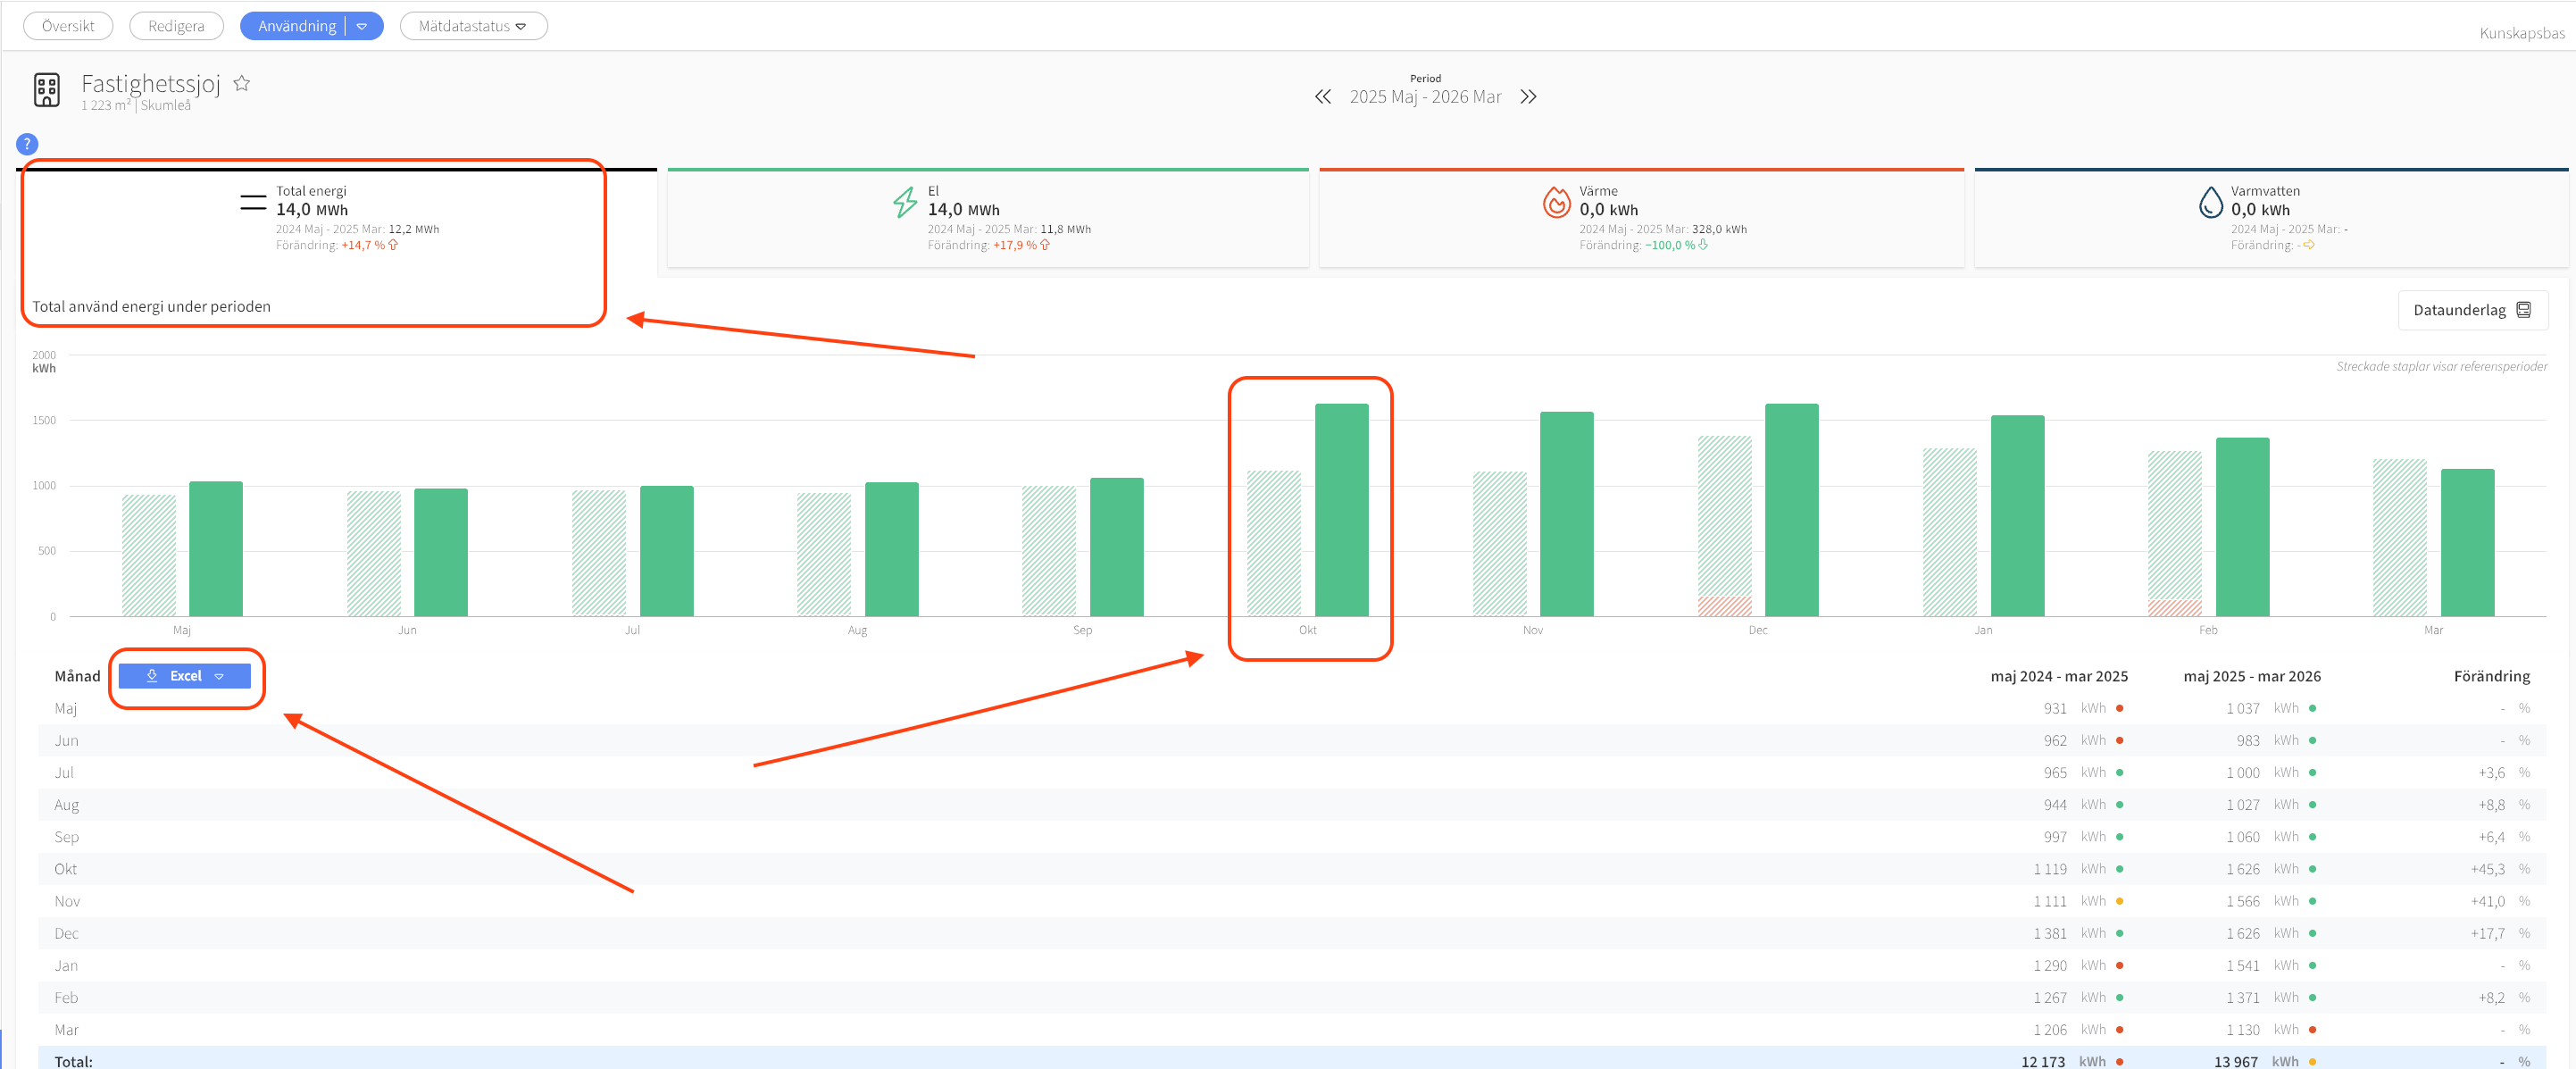The width and height of the screenshot is (2576, 1069).
Task: Expand the Excel export dropdown arrow
Action: pyautogui.click(x=219, y=677)
